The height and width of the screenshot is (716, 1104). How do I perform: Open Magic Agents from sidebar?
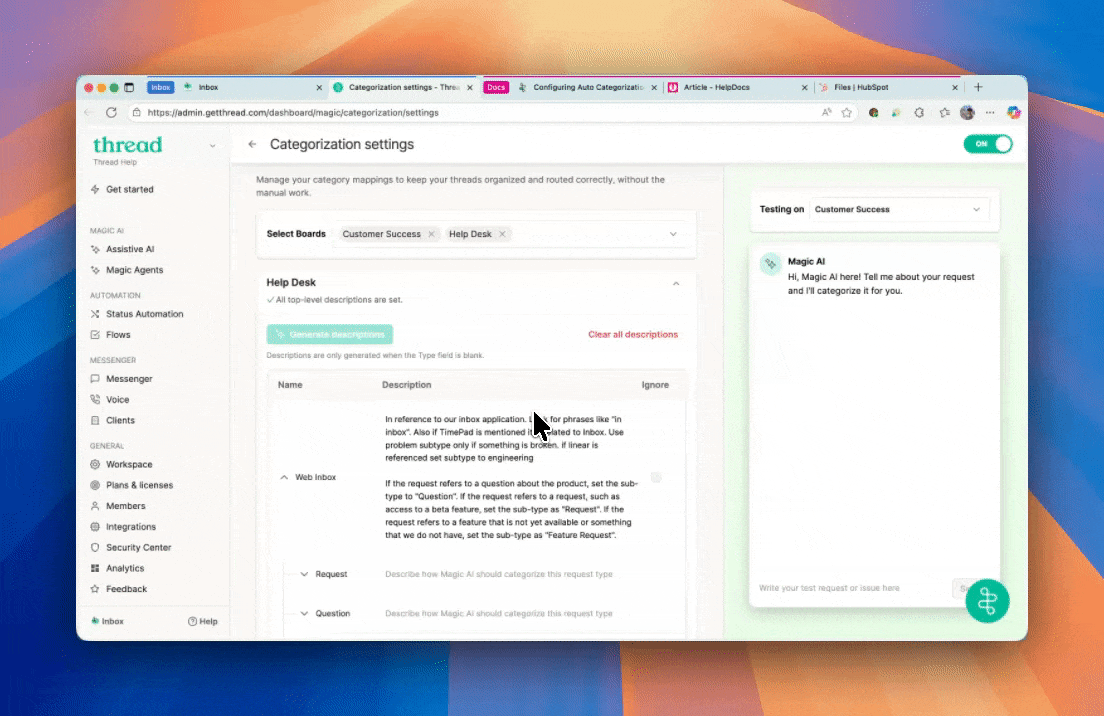(x=134, y=270)
